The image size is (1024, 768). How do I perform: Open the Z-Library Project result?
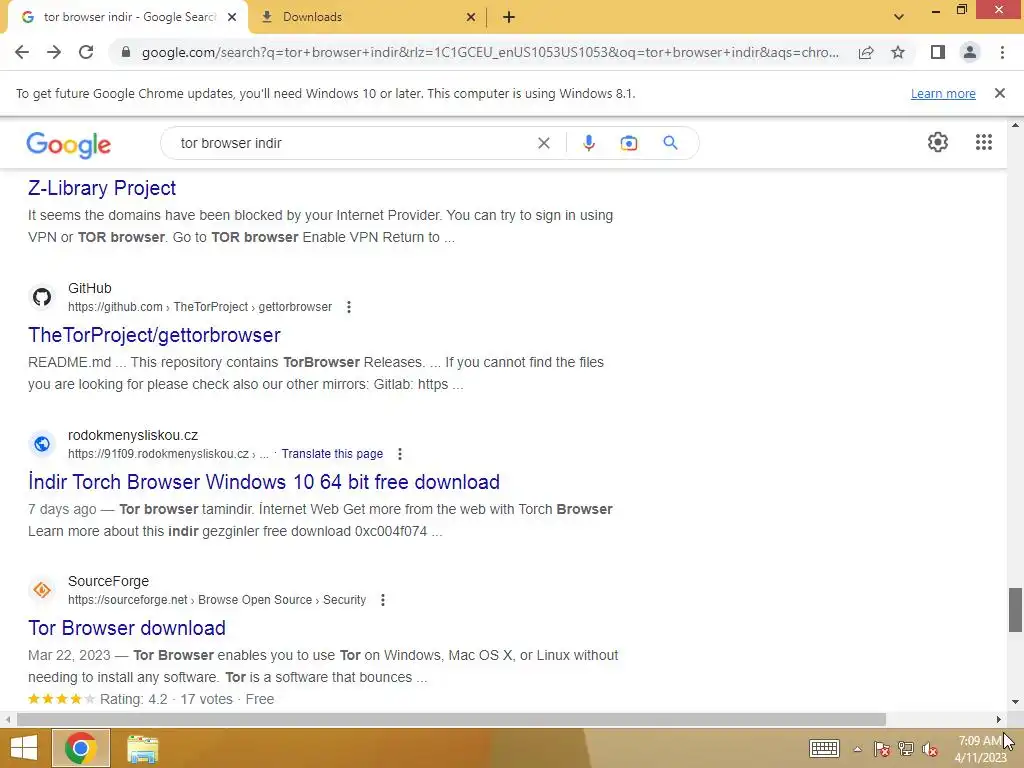tap(102, 188)
